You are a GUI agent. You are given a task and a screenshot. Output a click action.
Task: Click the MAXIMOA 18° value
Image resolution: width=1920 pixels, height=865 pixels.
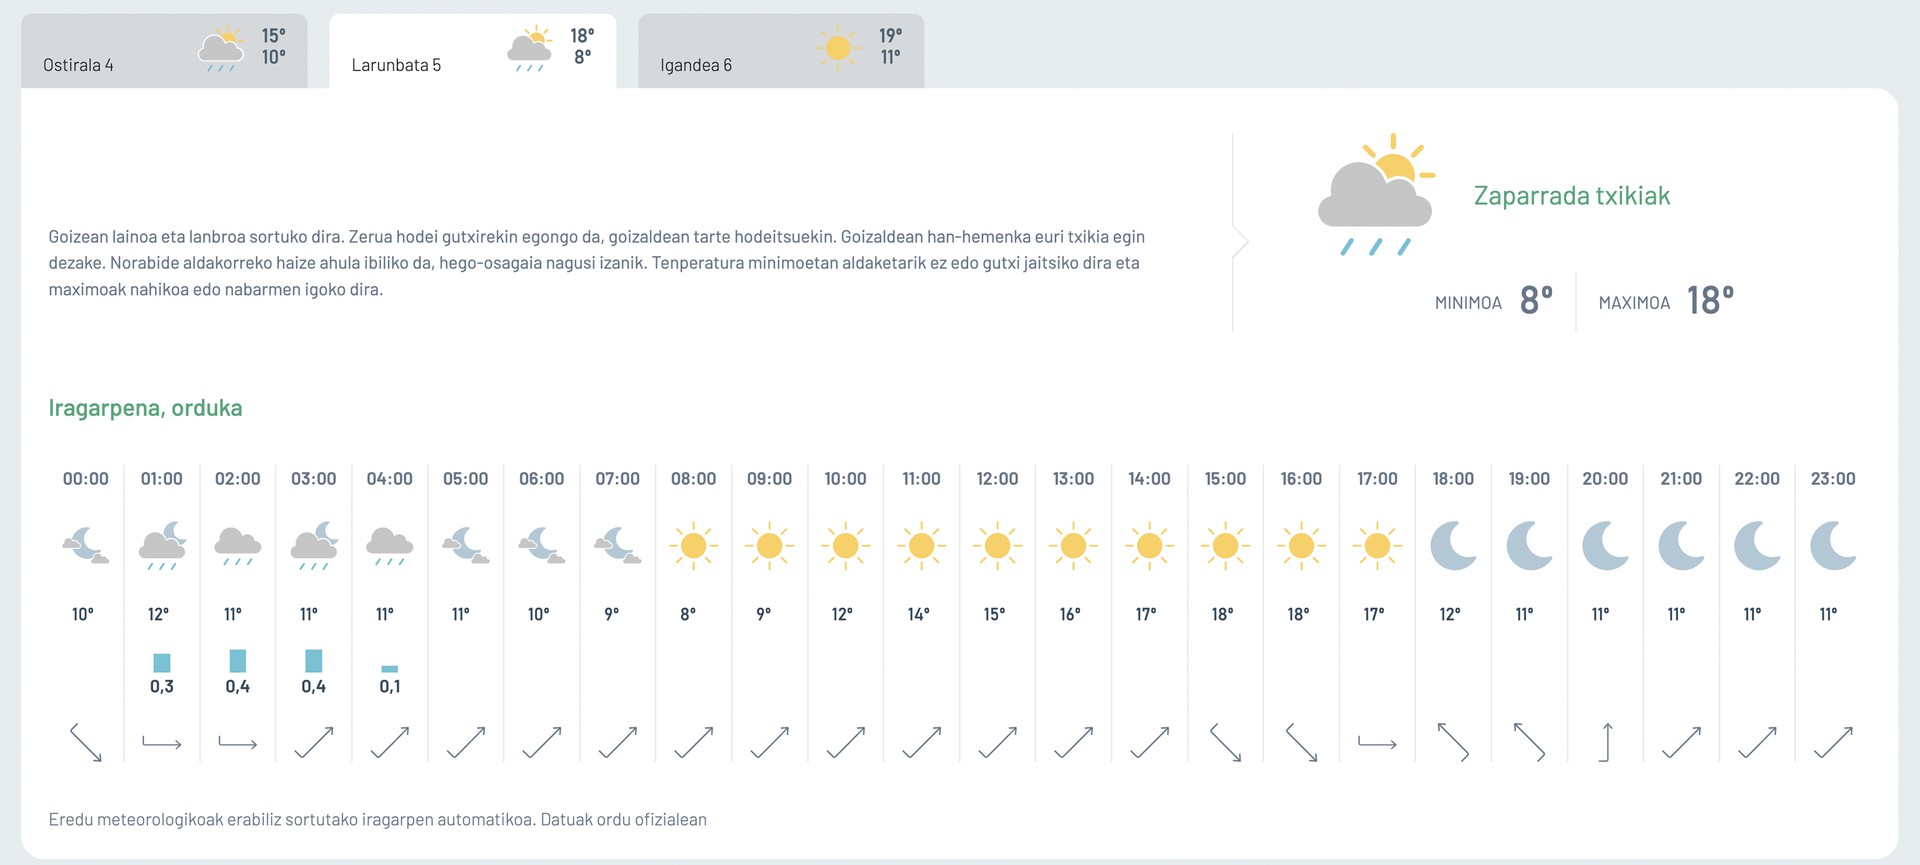[x=1710, y=300]
